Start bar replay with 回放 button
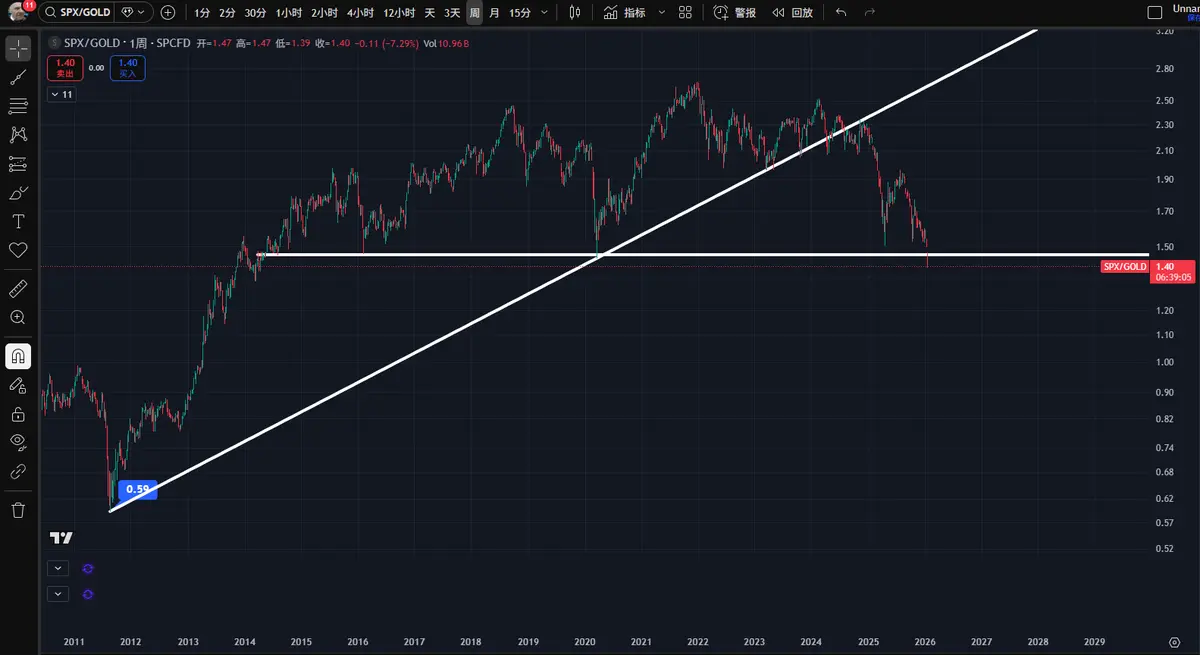This screenshot has width=1200, height=655. 792,13
